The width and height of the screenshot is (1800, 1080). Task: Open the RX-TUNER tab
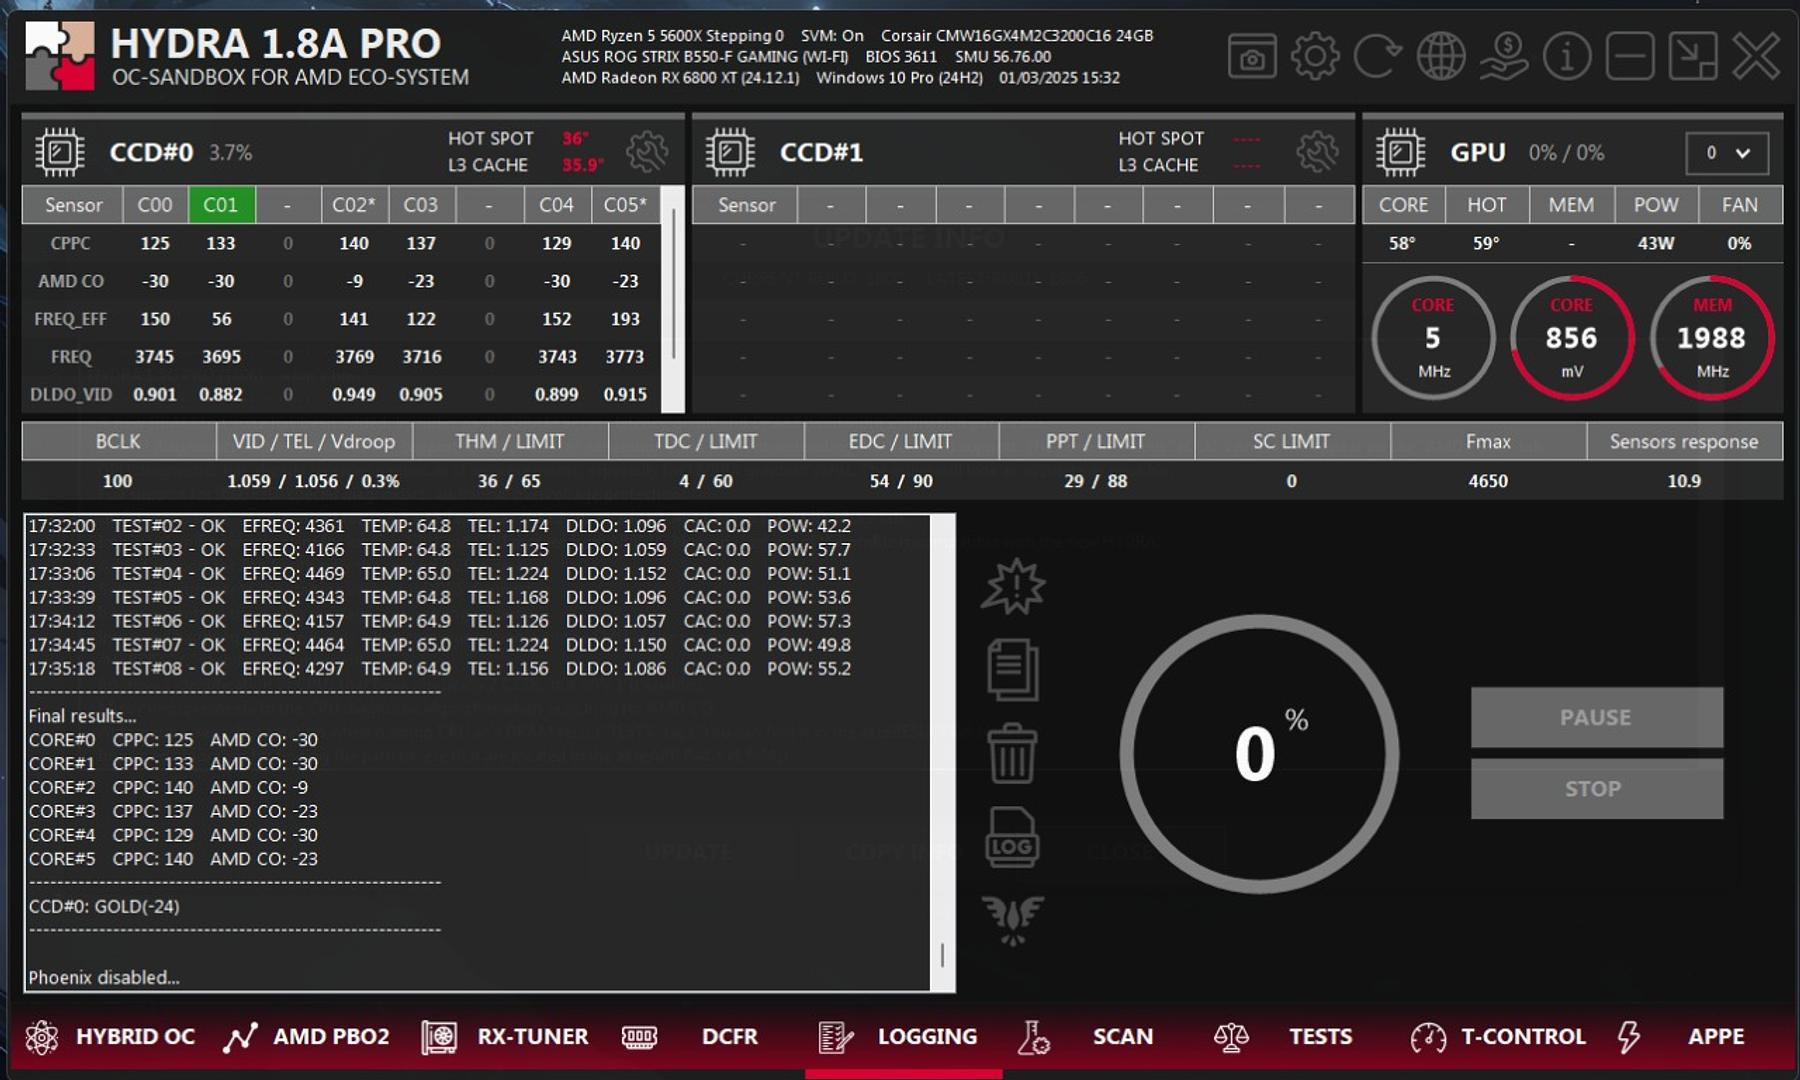point(533,1037)
